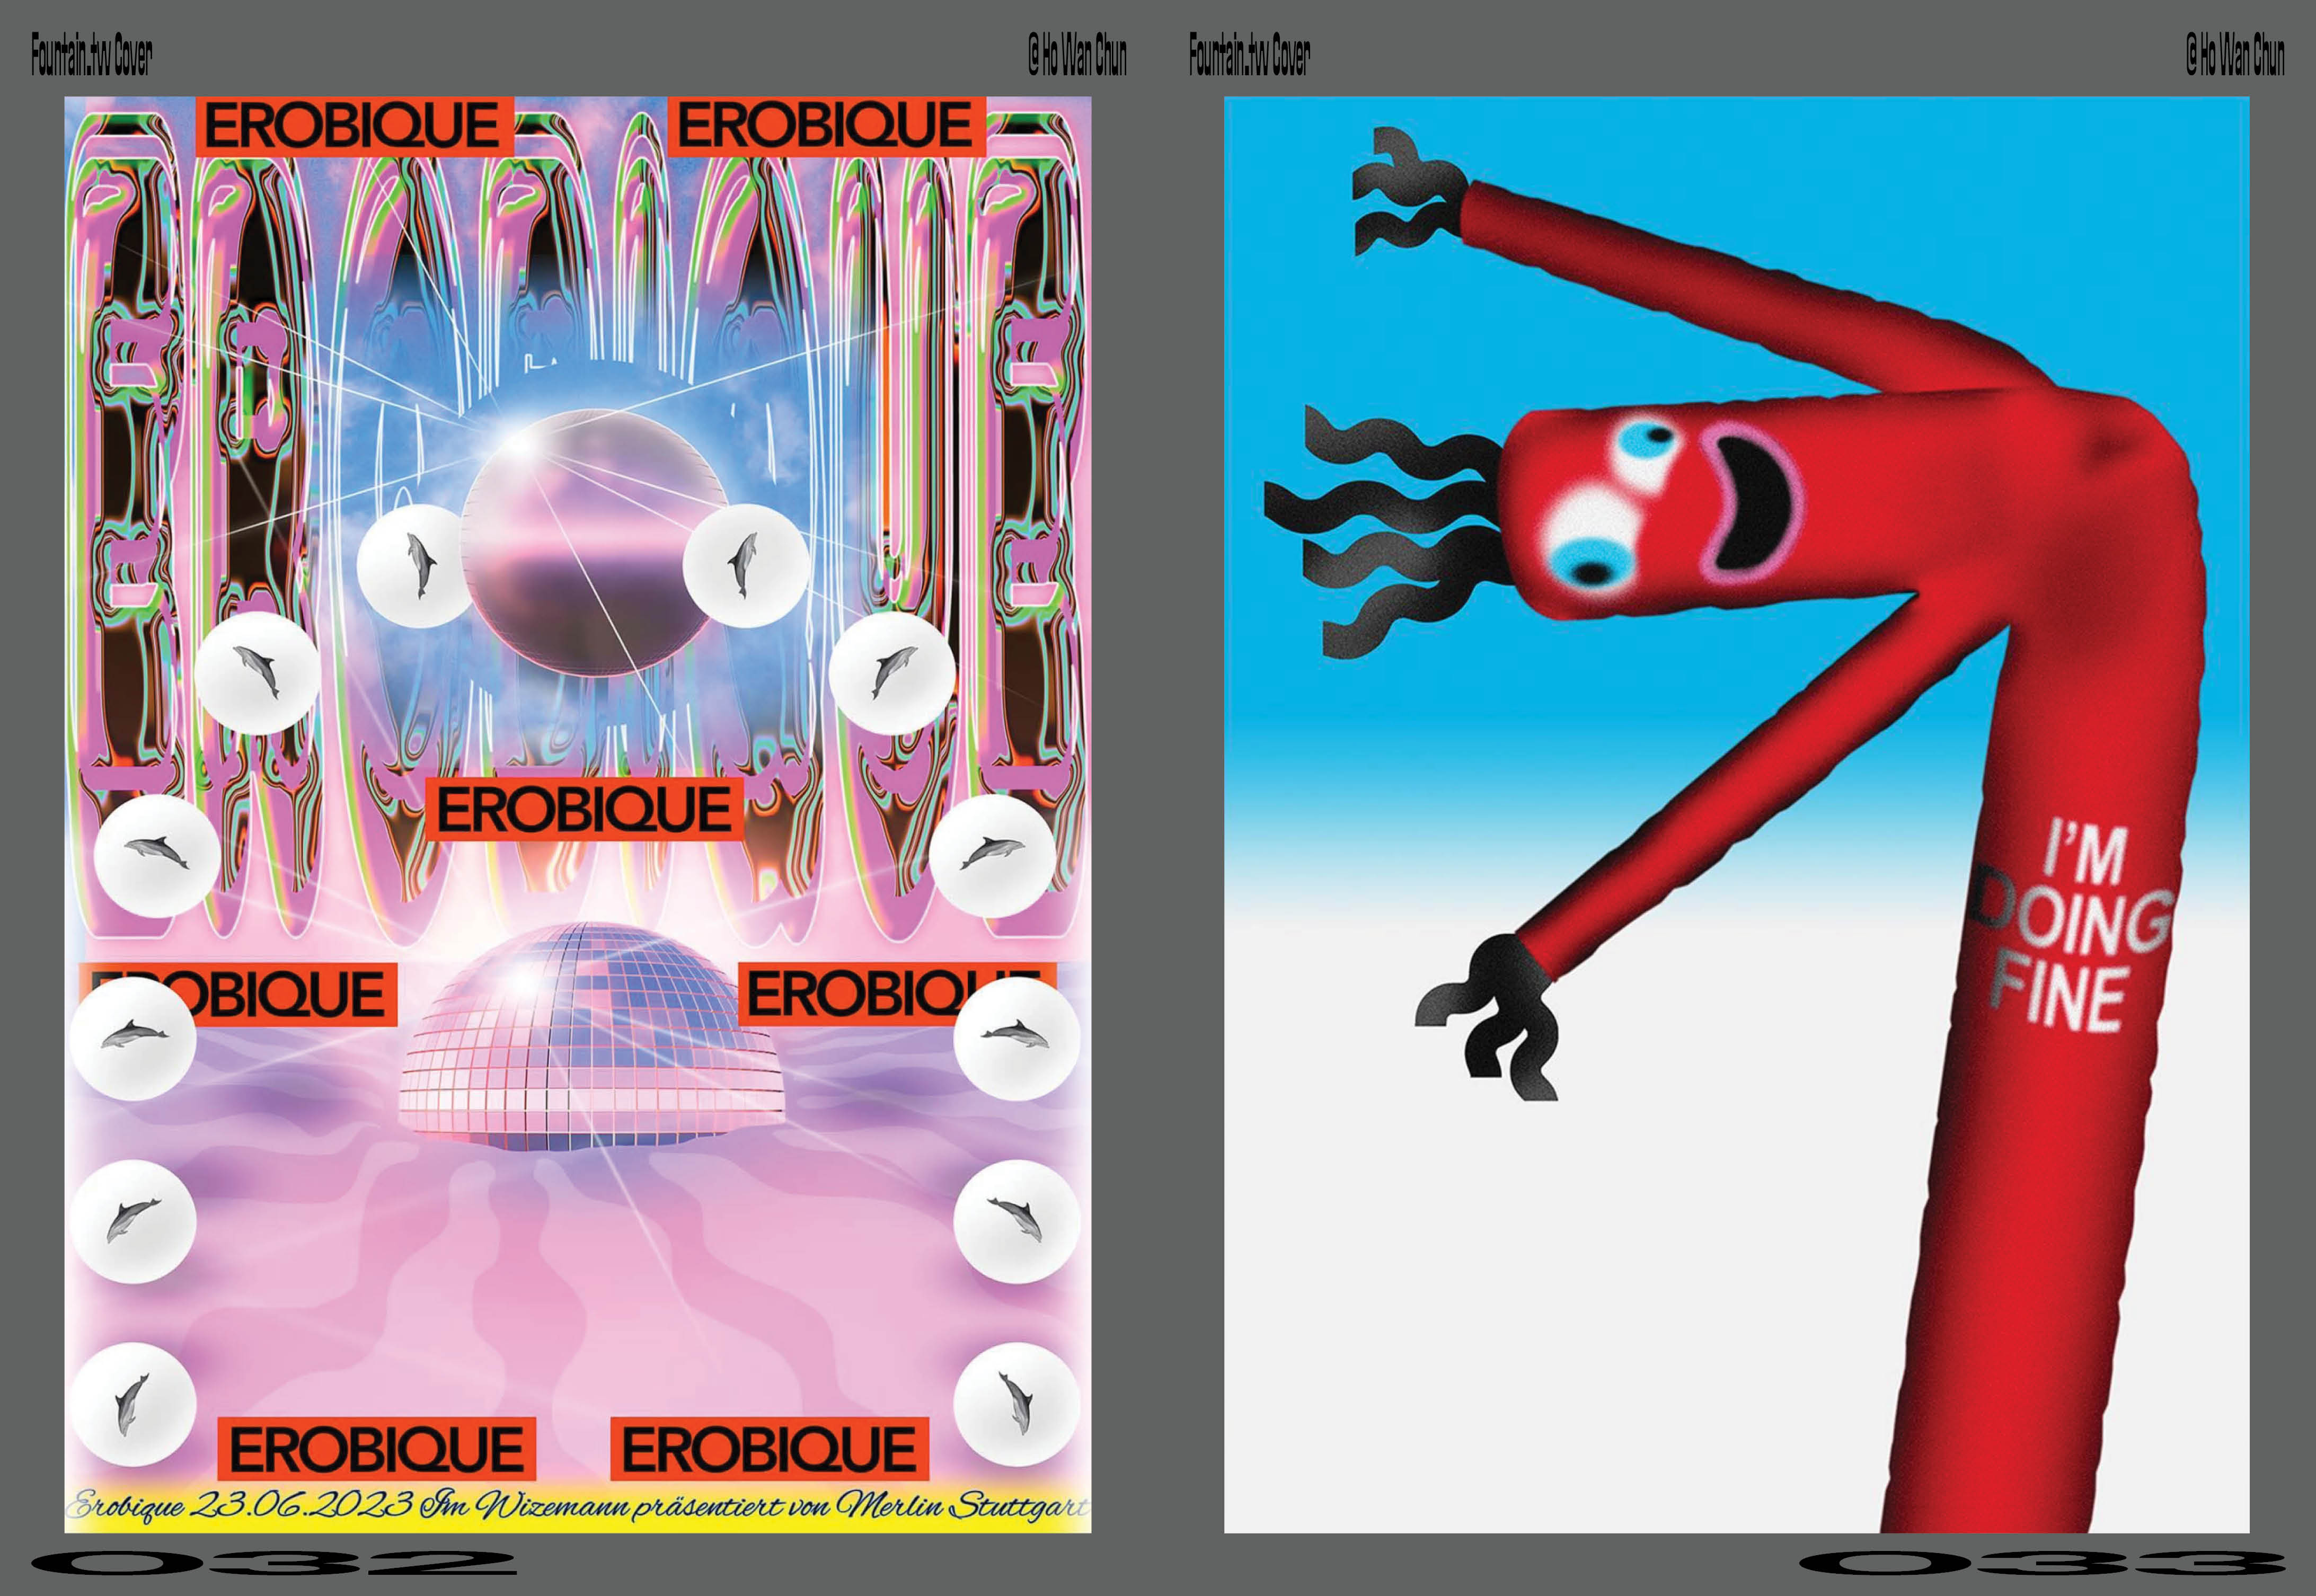
Task: Click '@ Ho Wan Chun' credit on page 033
Action: (2235, 55)
